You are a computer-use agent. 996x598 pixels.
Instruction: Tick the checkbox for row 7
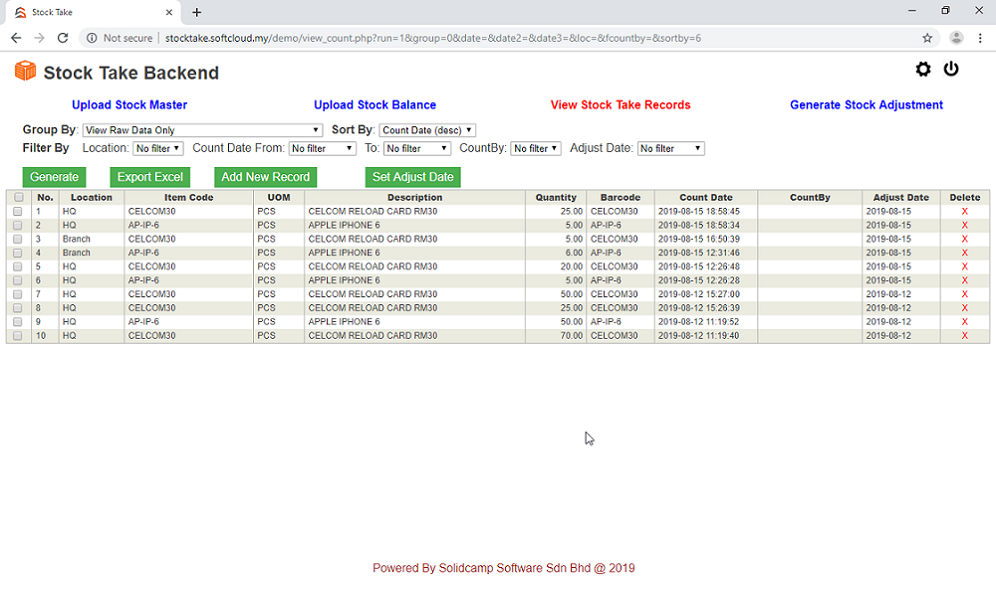point(18,295)
